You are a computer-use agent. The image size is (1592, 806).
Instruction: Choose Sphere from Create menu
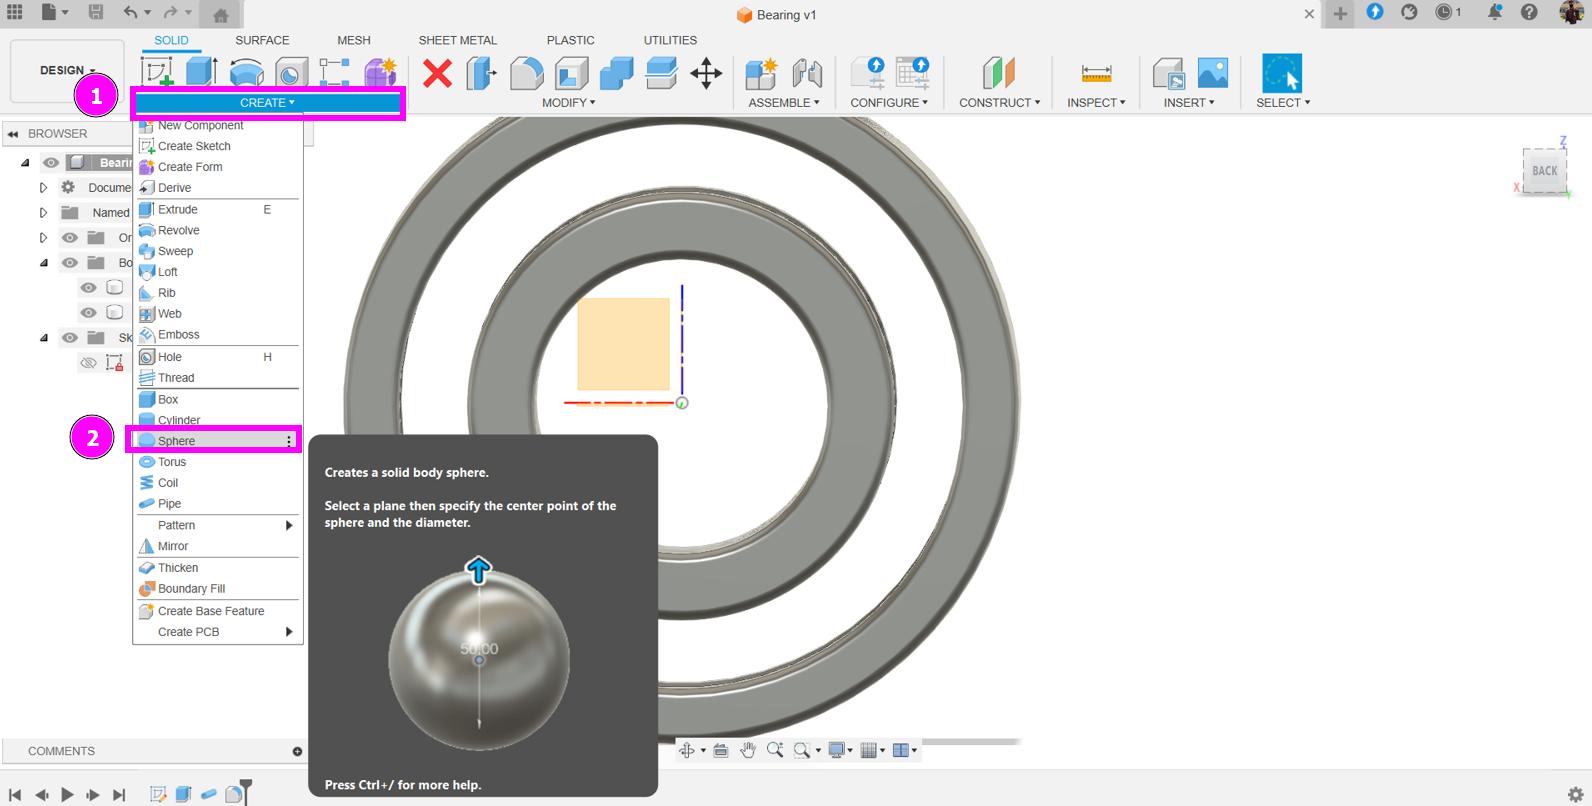click(218, 441)
